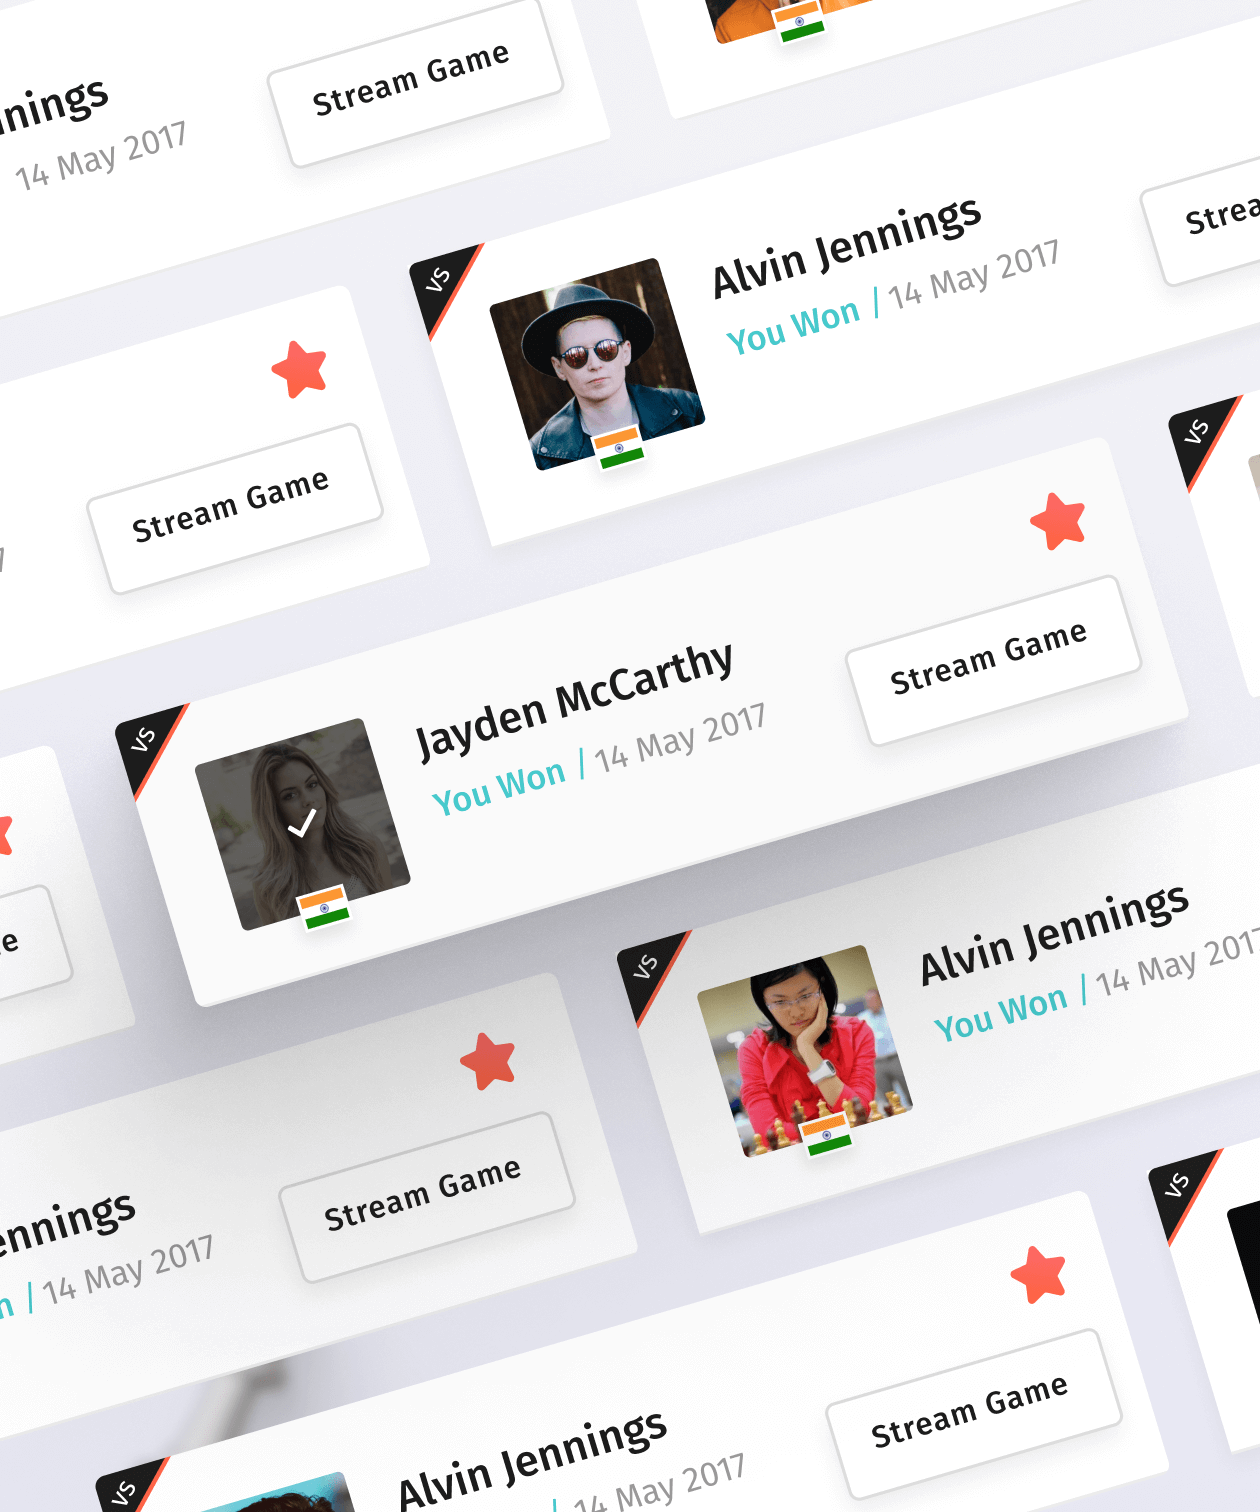1260x1512 pixels.
Task: Click Stream Game button below upper-left star
Action: pyautogui.click(x=235, y=508)
